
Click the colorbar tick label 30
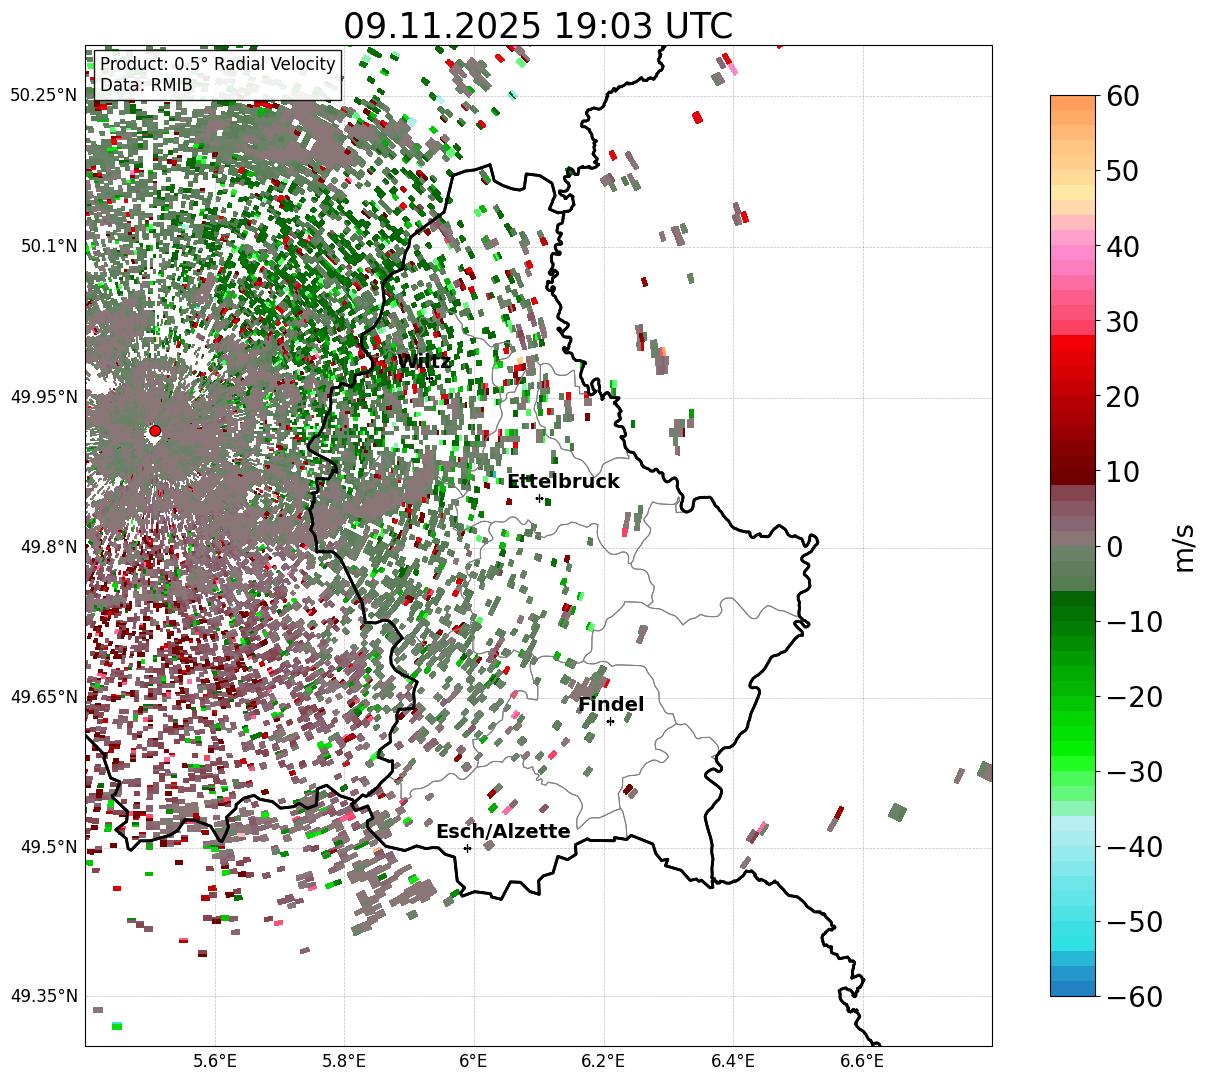coord(1121,322)
